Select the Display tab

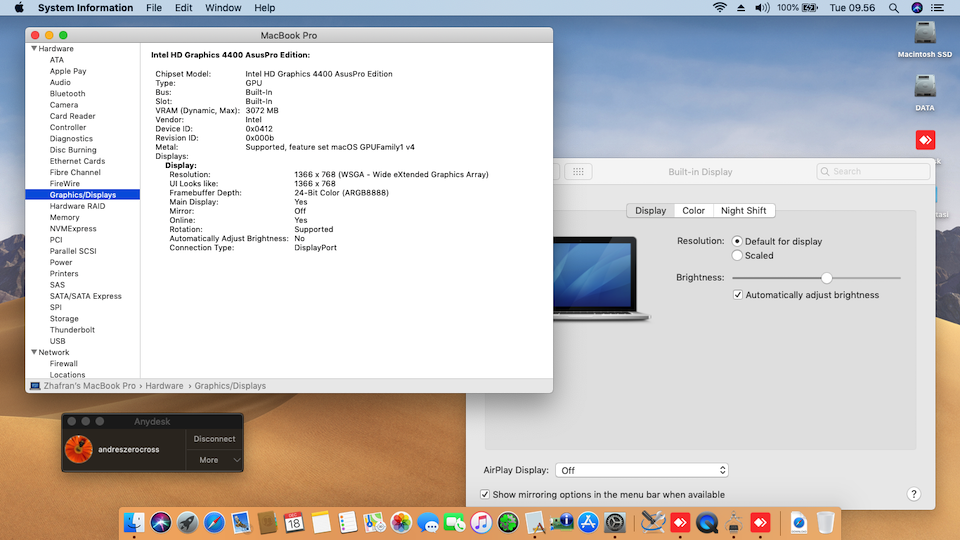click(650, 211)
